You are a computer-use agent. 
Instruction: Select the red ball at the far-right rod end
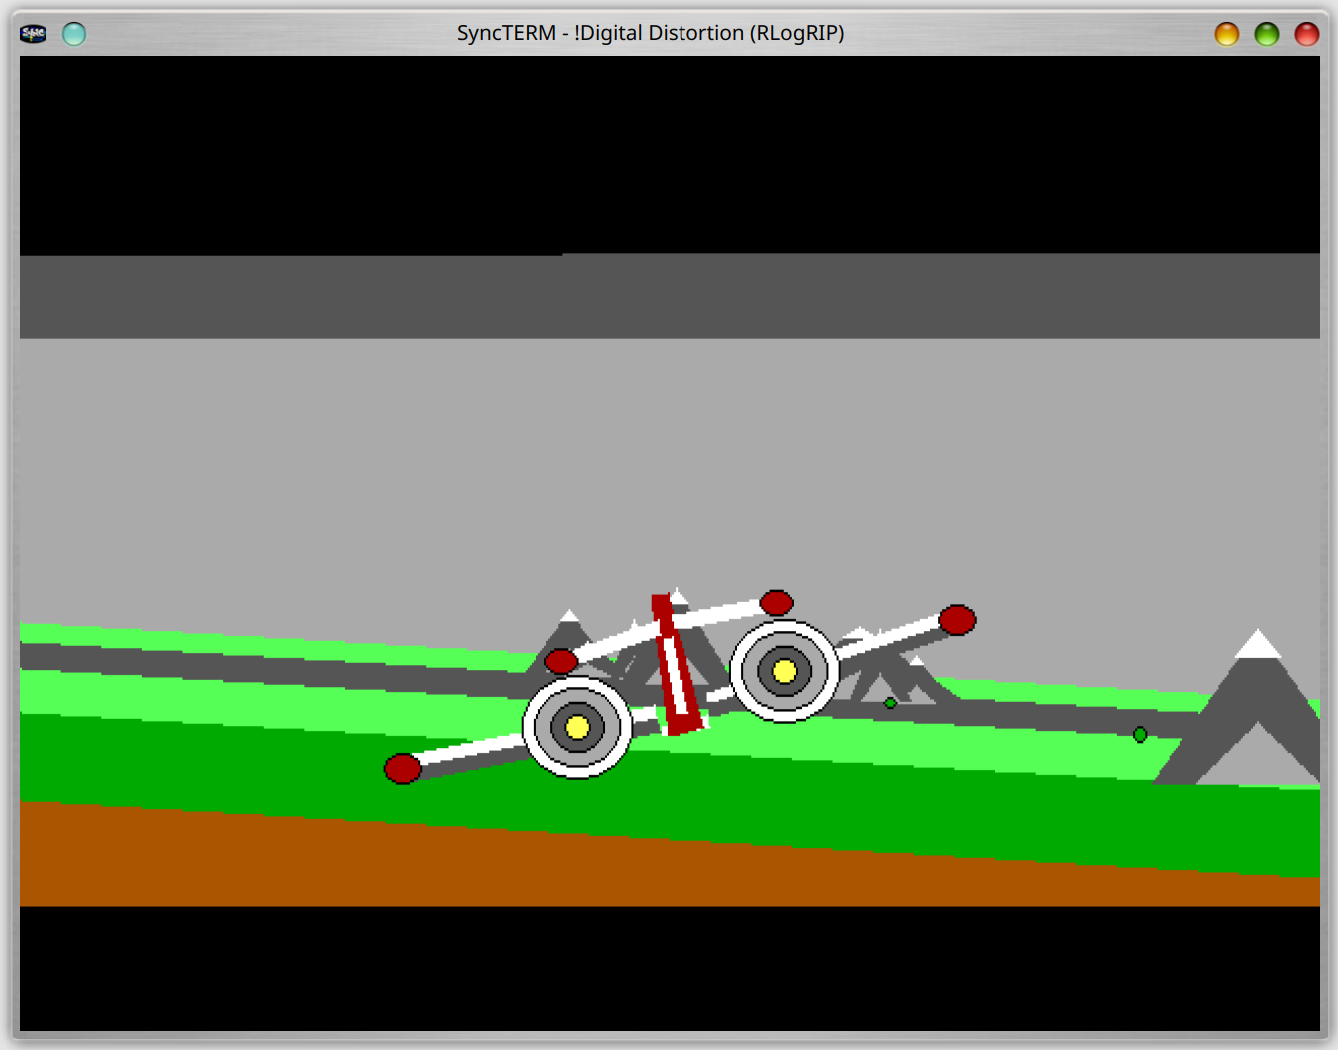click(x=957, y=620)
